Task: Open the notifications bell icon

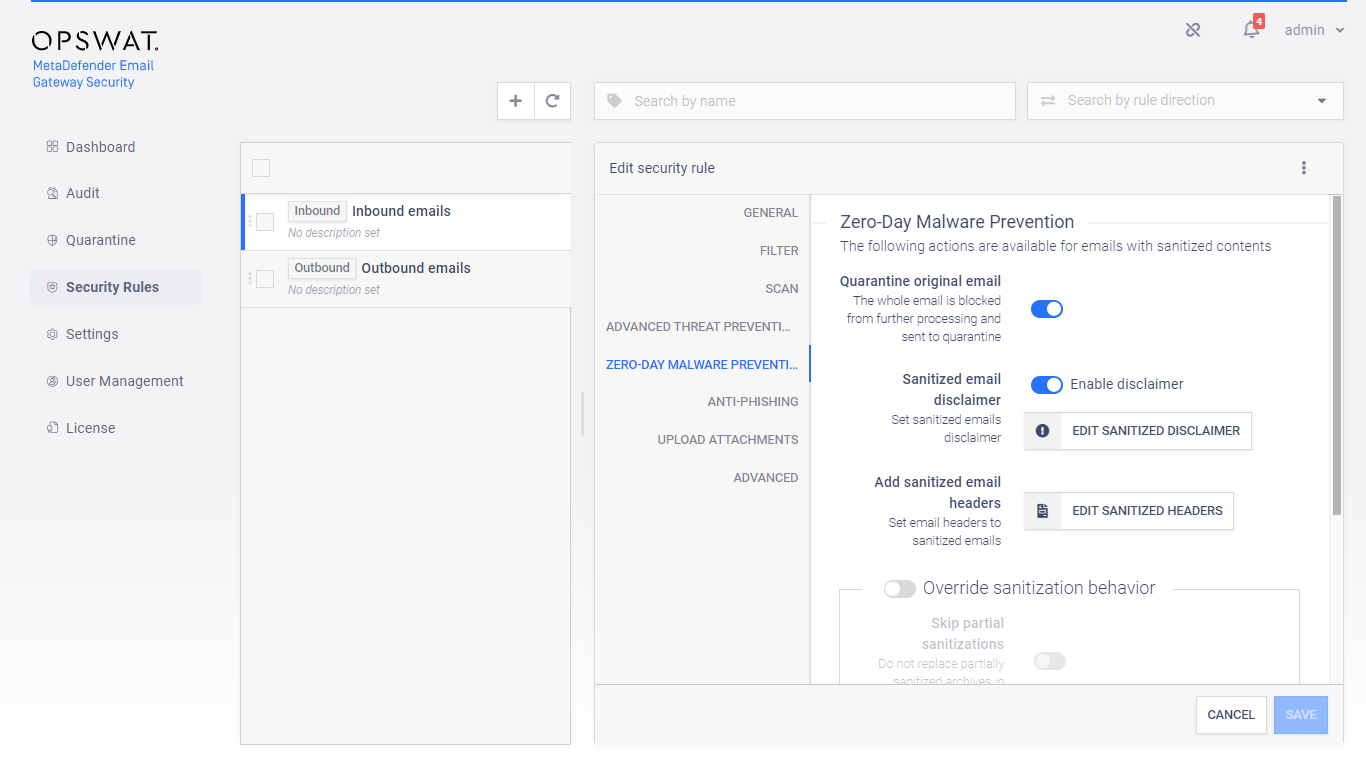Action: [1251, 30]
